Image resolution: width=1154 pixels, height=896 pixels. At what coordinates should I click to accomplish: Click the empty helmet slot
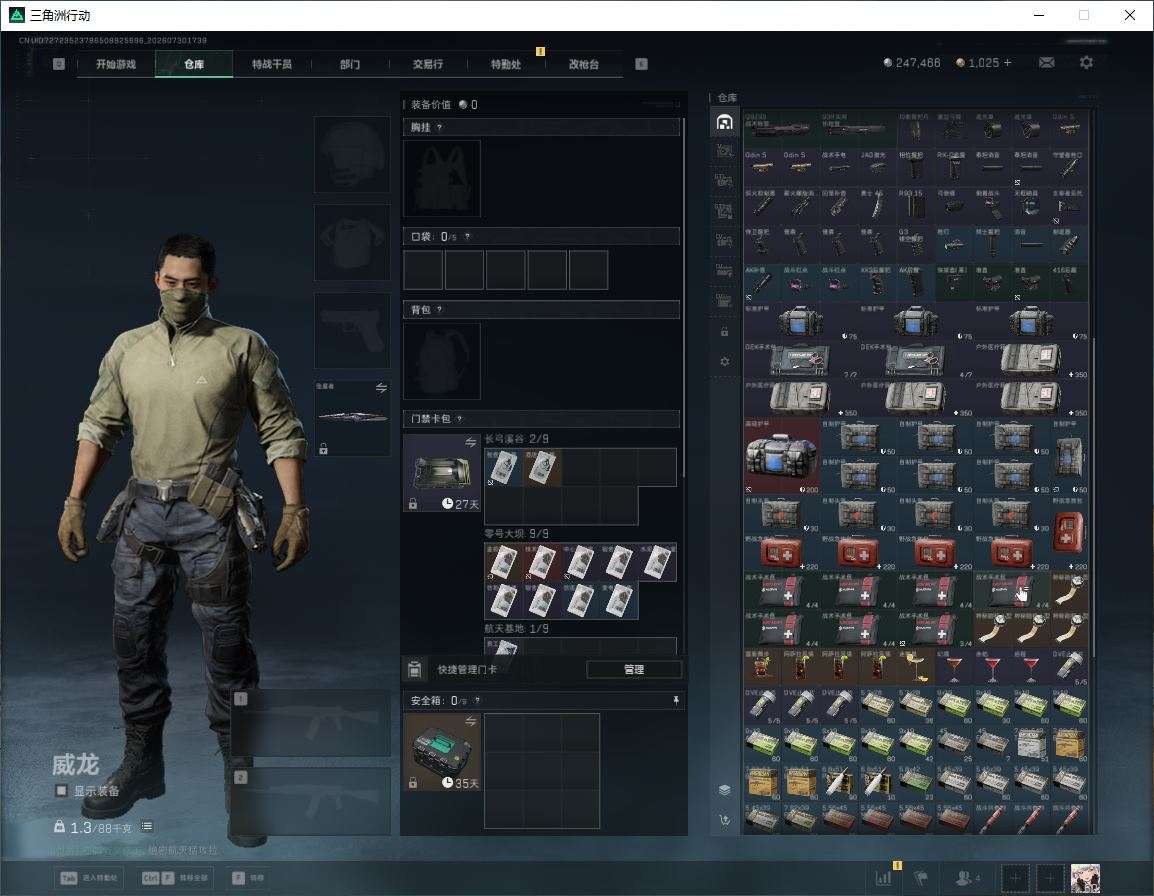coord(353,155)
